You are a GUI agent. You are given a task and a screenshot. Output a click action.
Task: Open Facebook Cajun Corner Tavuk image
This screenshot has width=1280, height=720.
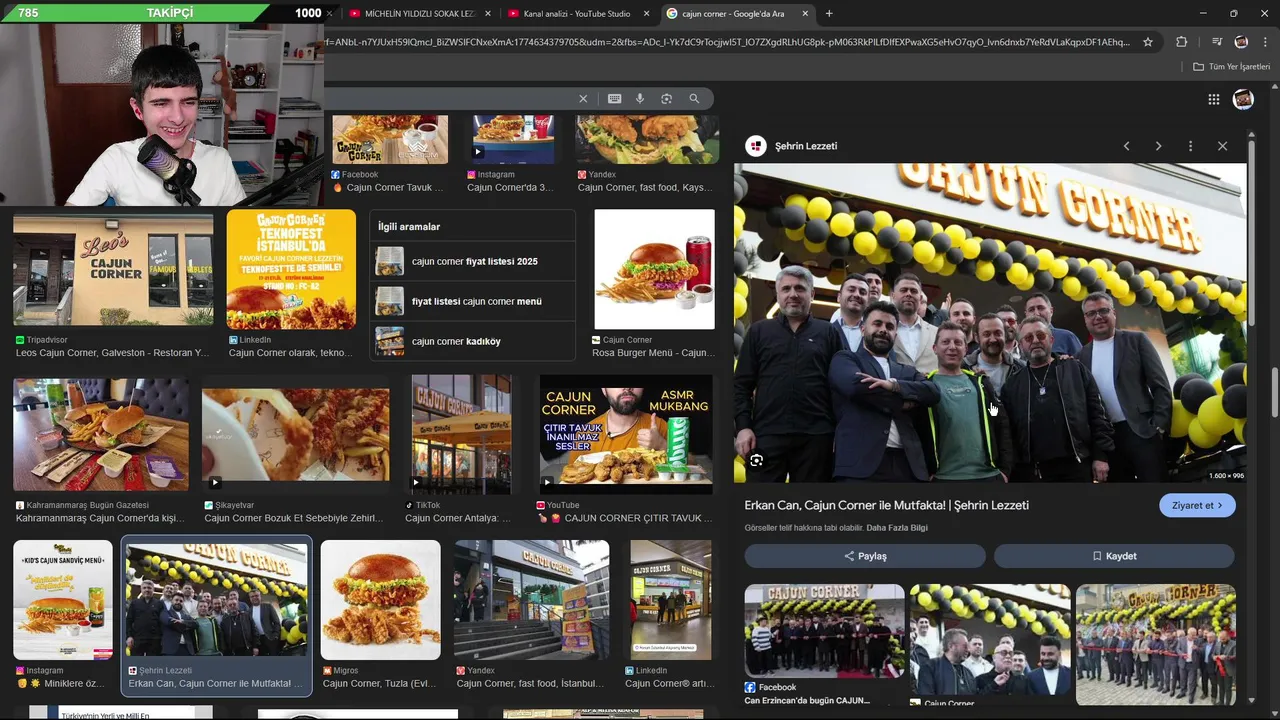pyautogui.click(x=390, y=139)
